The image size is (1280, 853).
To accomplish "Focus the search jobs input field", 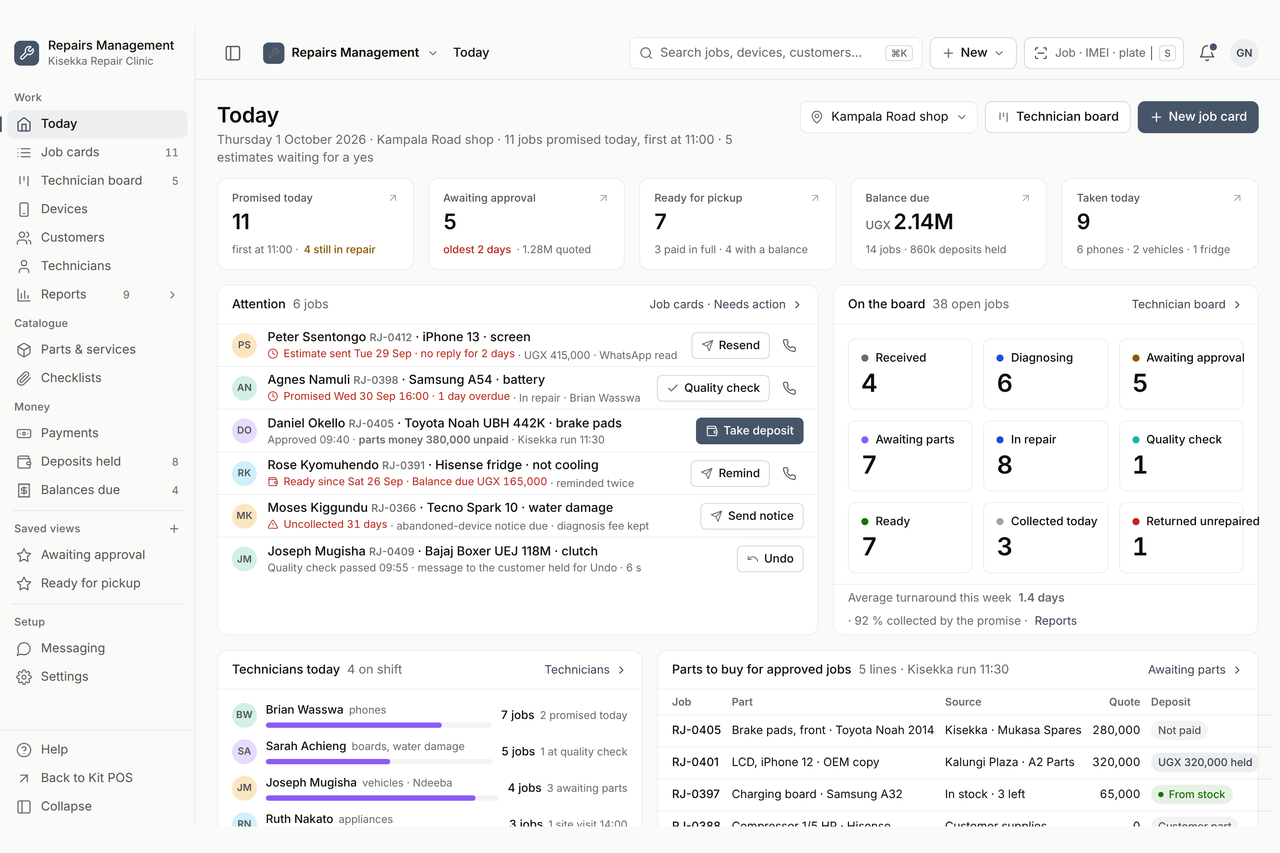I will [x=776, y=53].
